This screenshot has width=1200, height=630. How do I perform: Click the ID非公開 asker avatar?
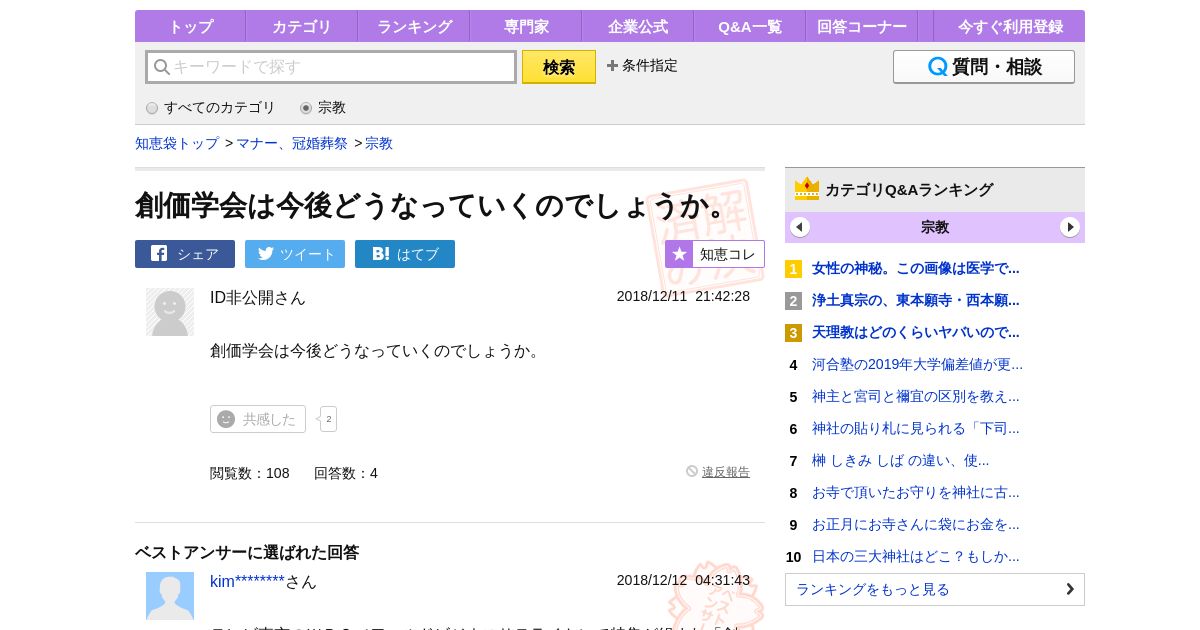tap(170, 312)
